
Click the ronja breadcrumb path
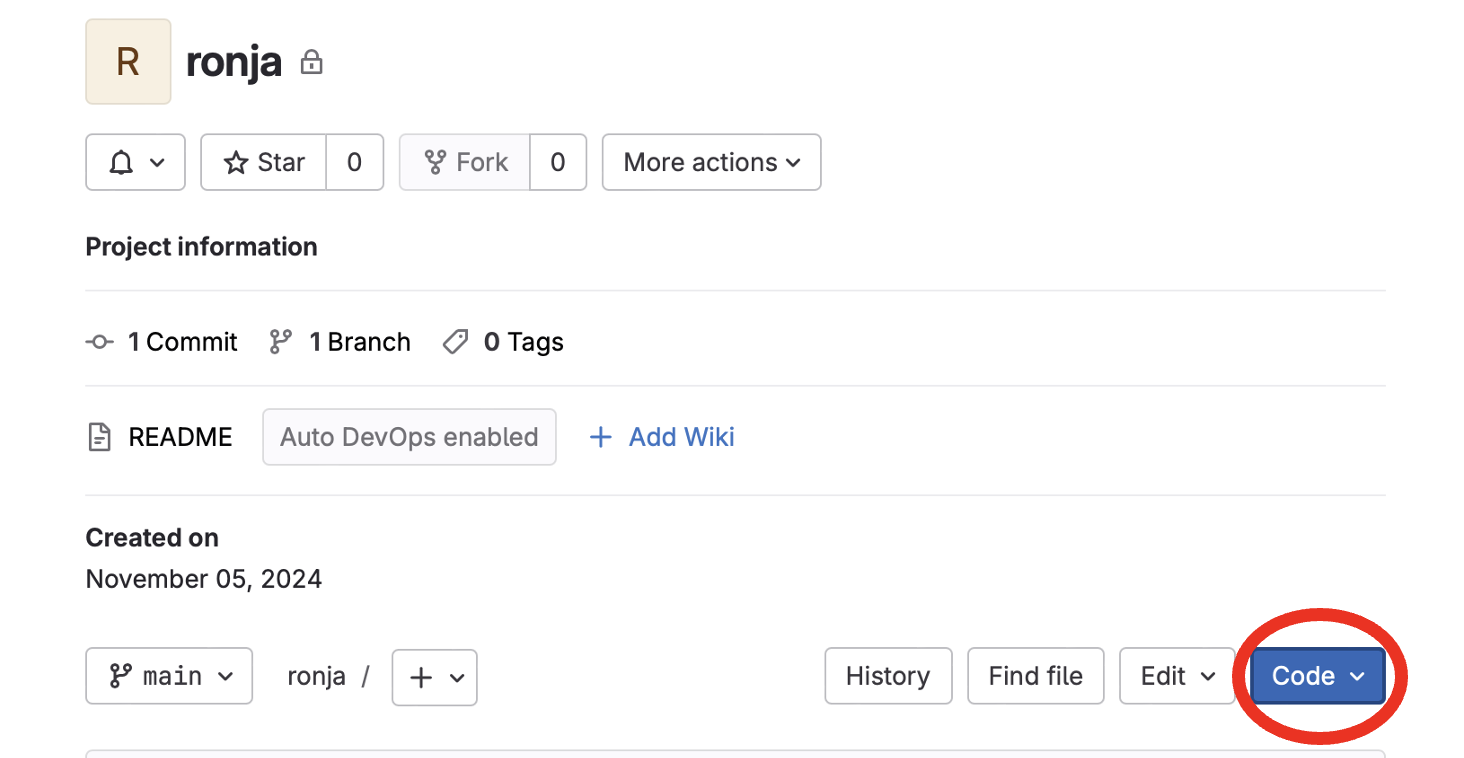point(316,677)
